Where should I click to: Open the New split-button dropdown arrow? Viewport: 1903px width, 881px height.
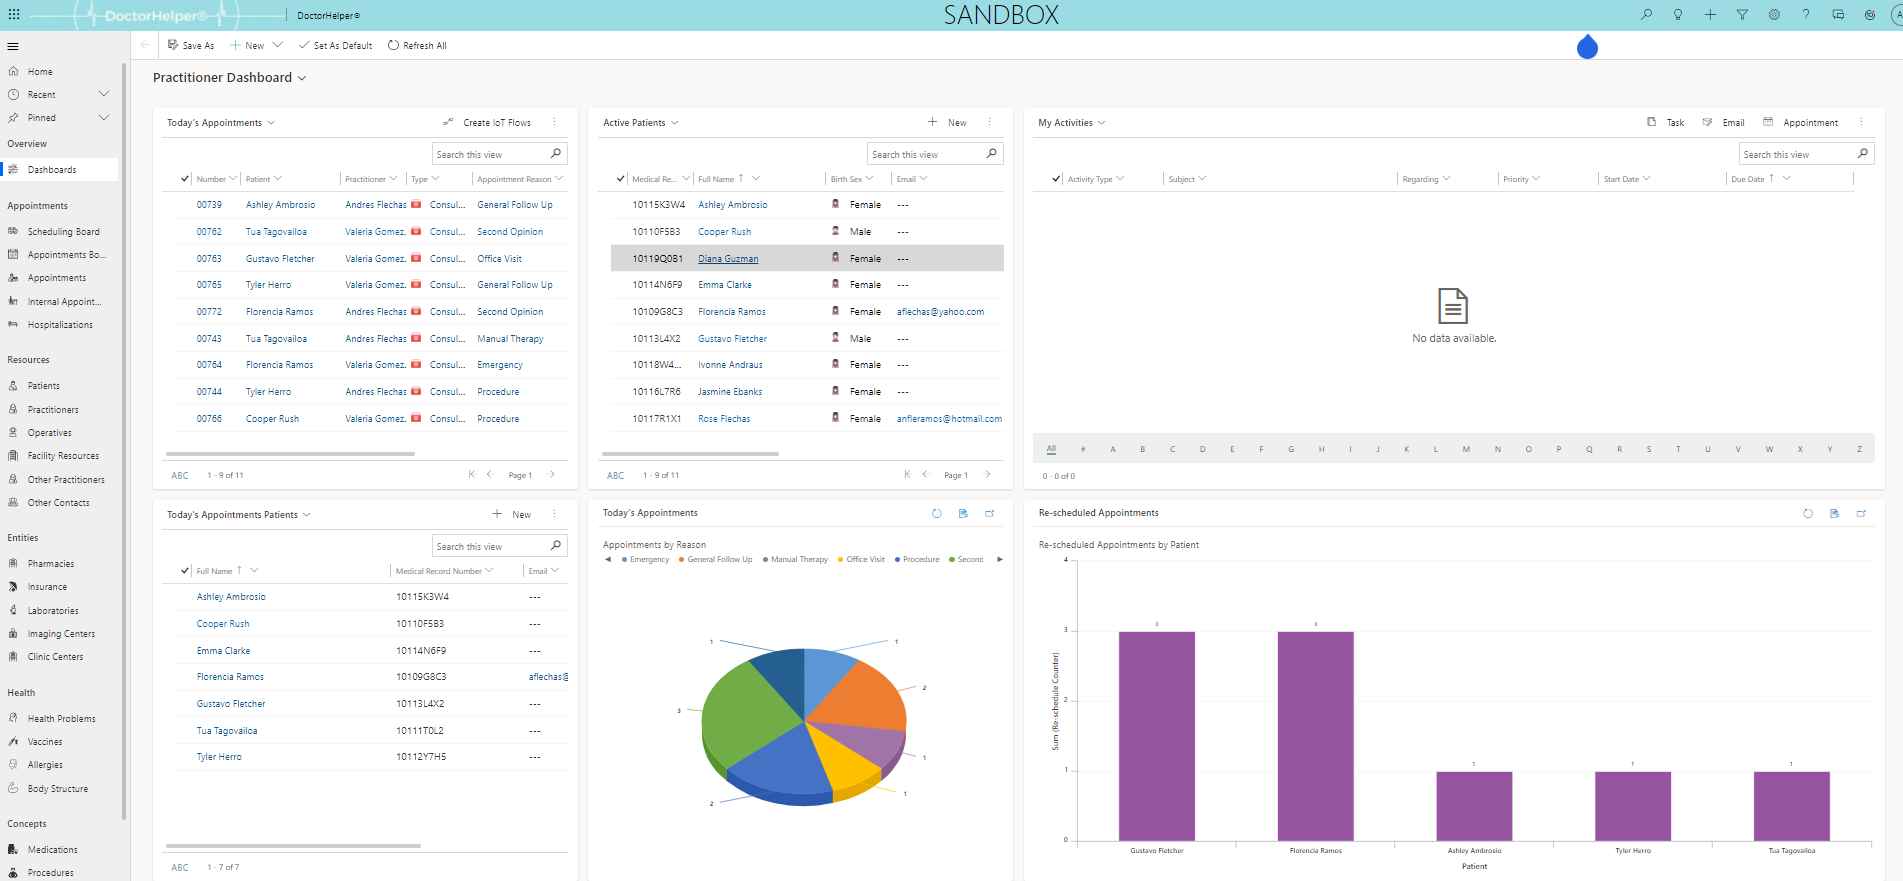[x=278, y=45]
